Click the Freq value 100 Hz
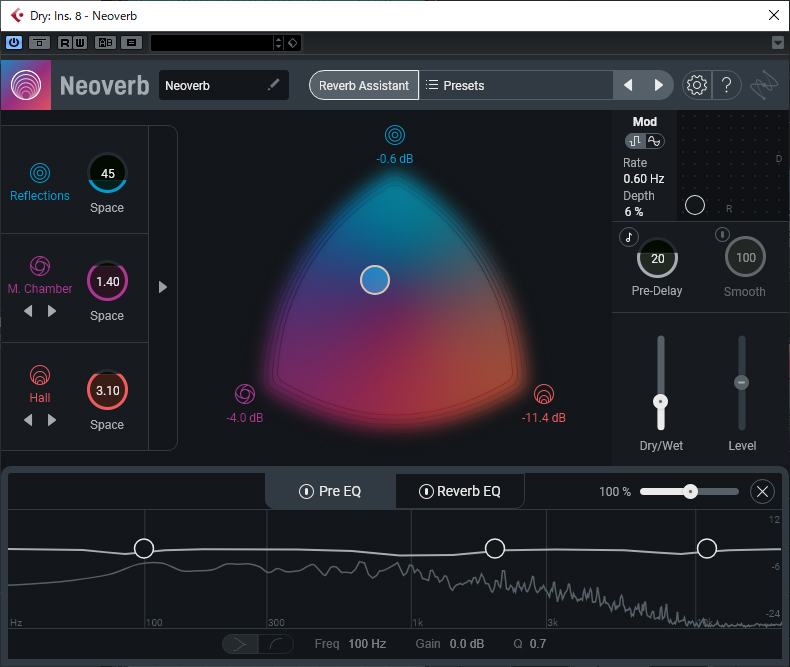790x667 pixels. (x=367, y=644)
